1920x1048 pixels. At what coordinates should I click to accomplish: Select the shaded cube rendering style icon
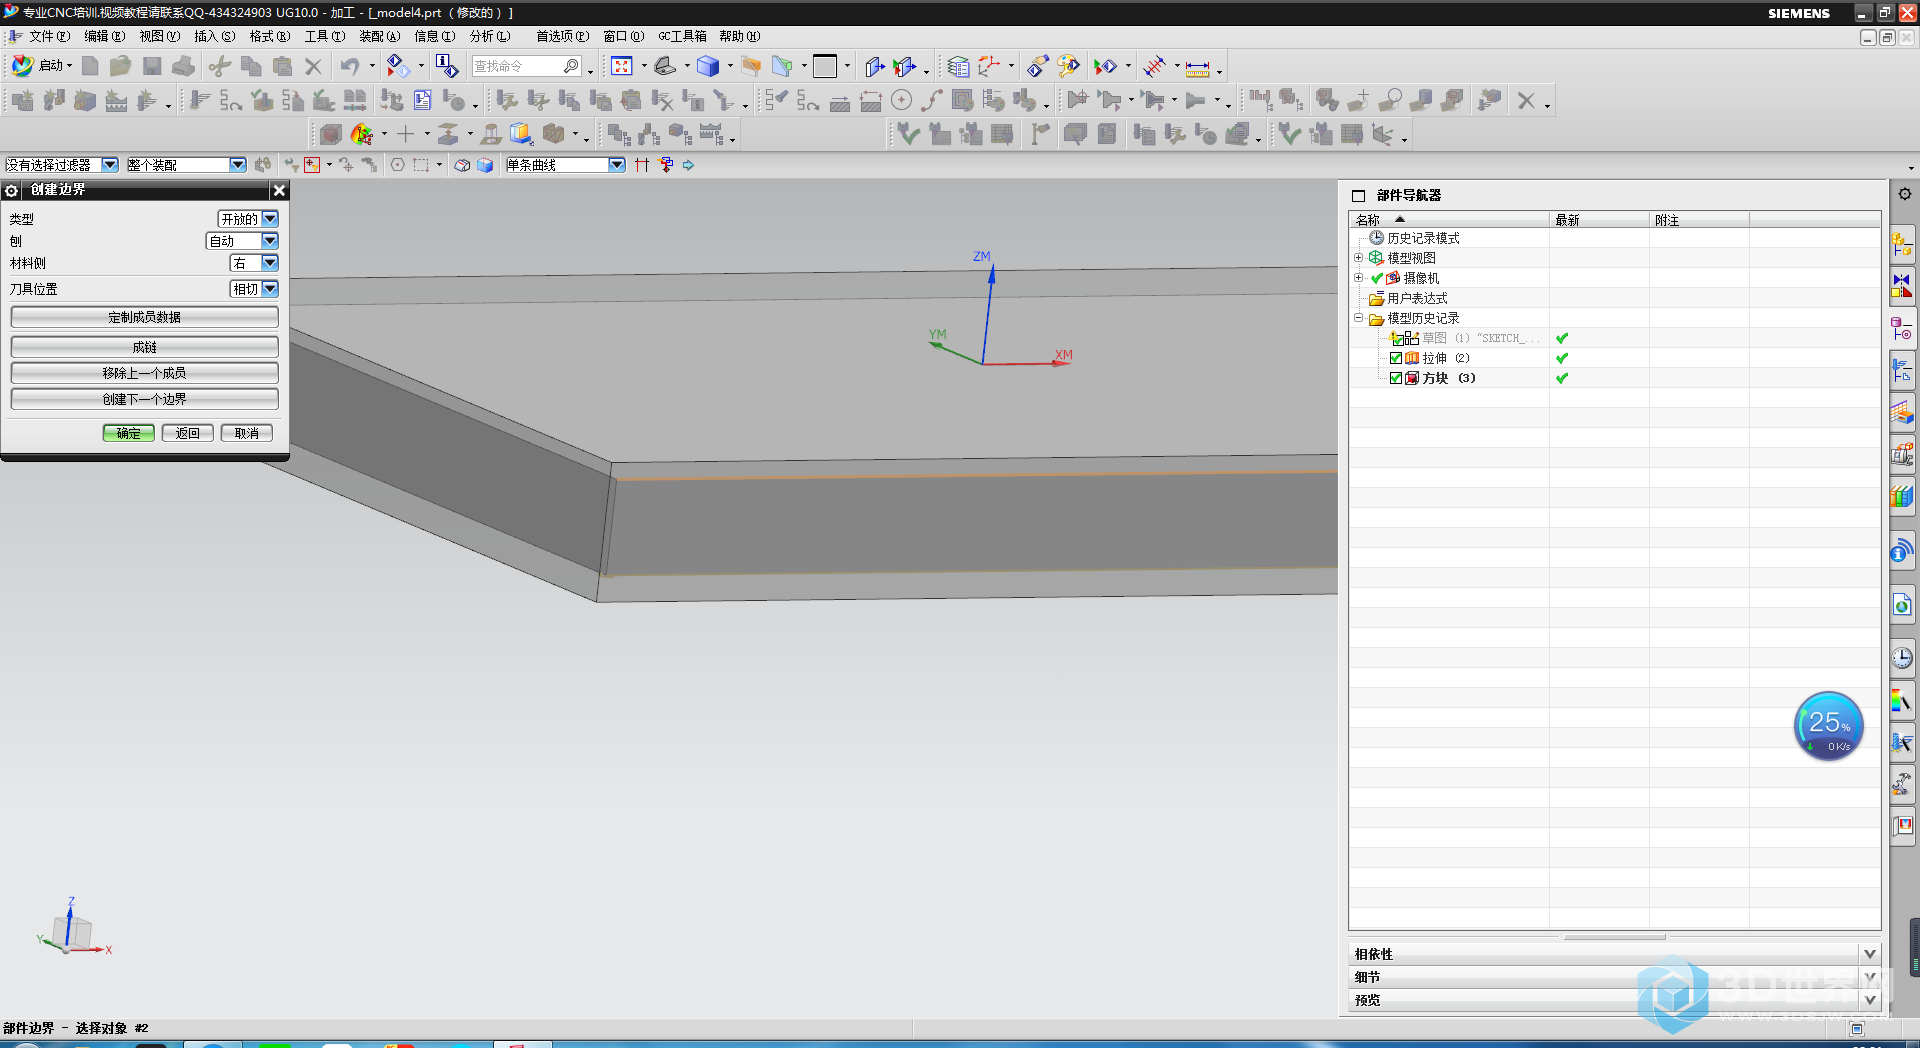(x=708, y=66)
